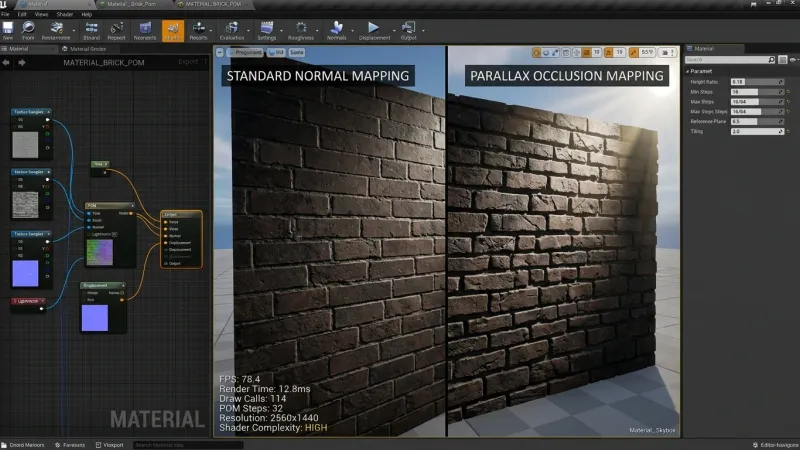Click the Some viewport button

coord(296,53)
